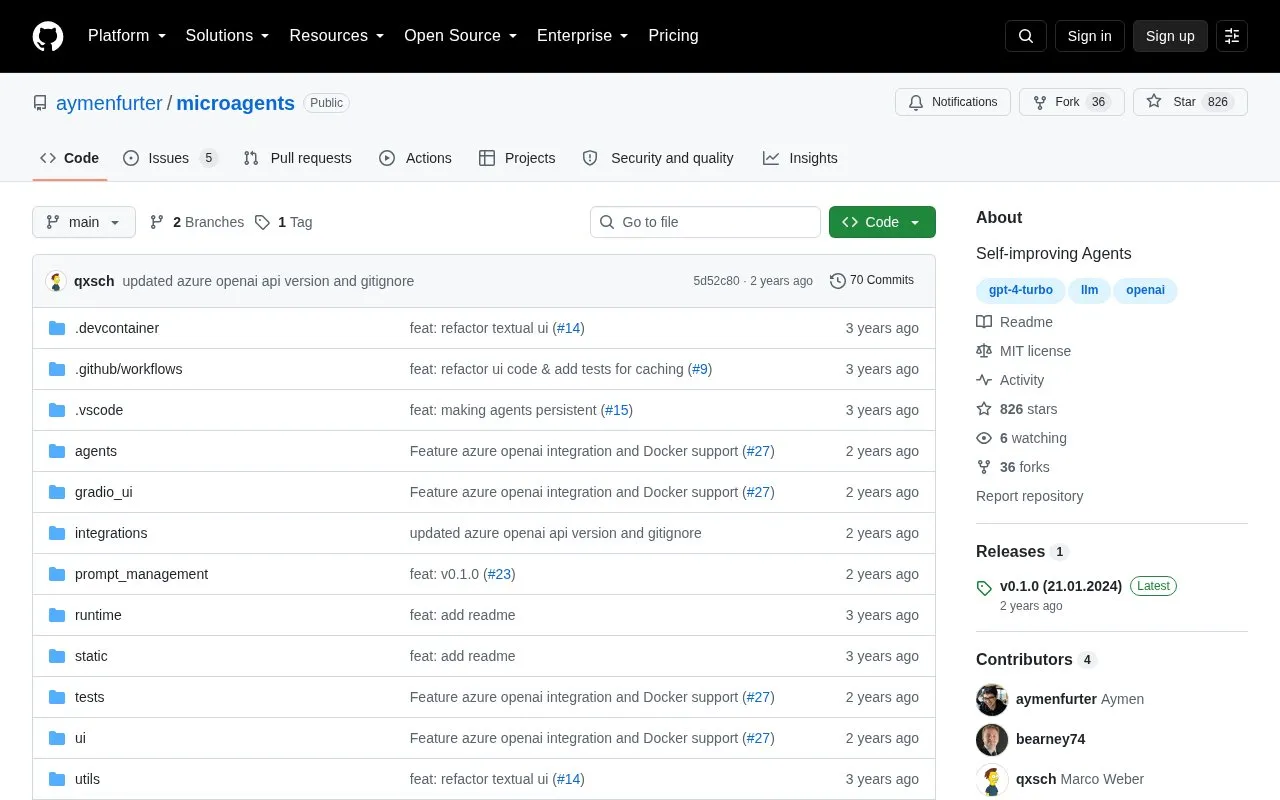Open the 70 Commits history link
The image size is (1280, 800).
872,281
